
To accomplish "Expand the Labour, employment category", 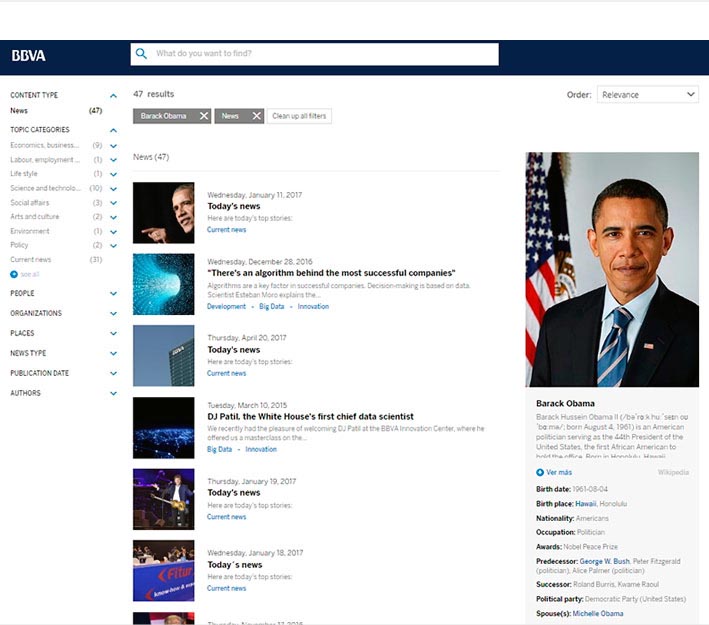I will [113, 160].
